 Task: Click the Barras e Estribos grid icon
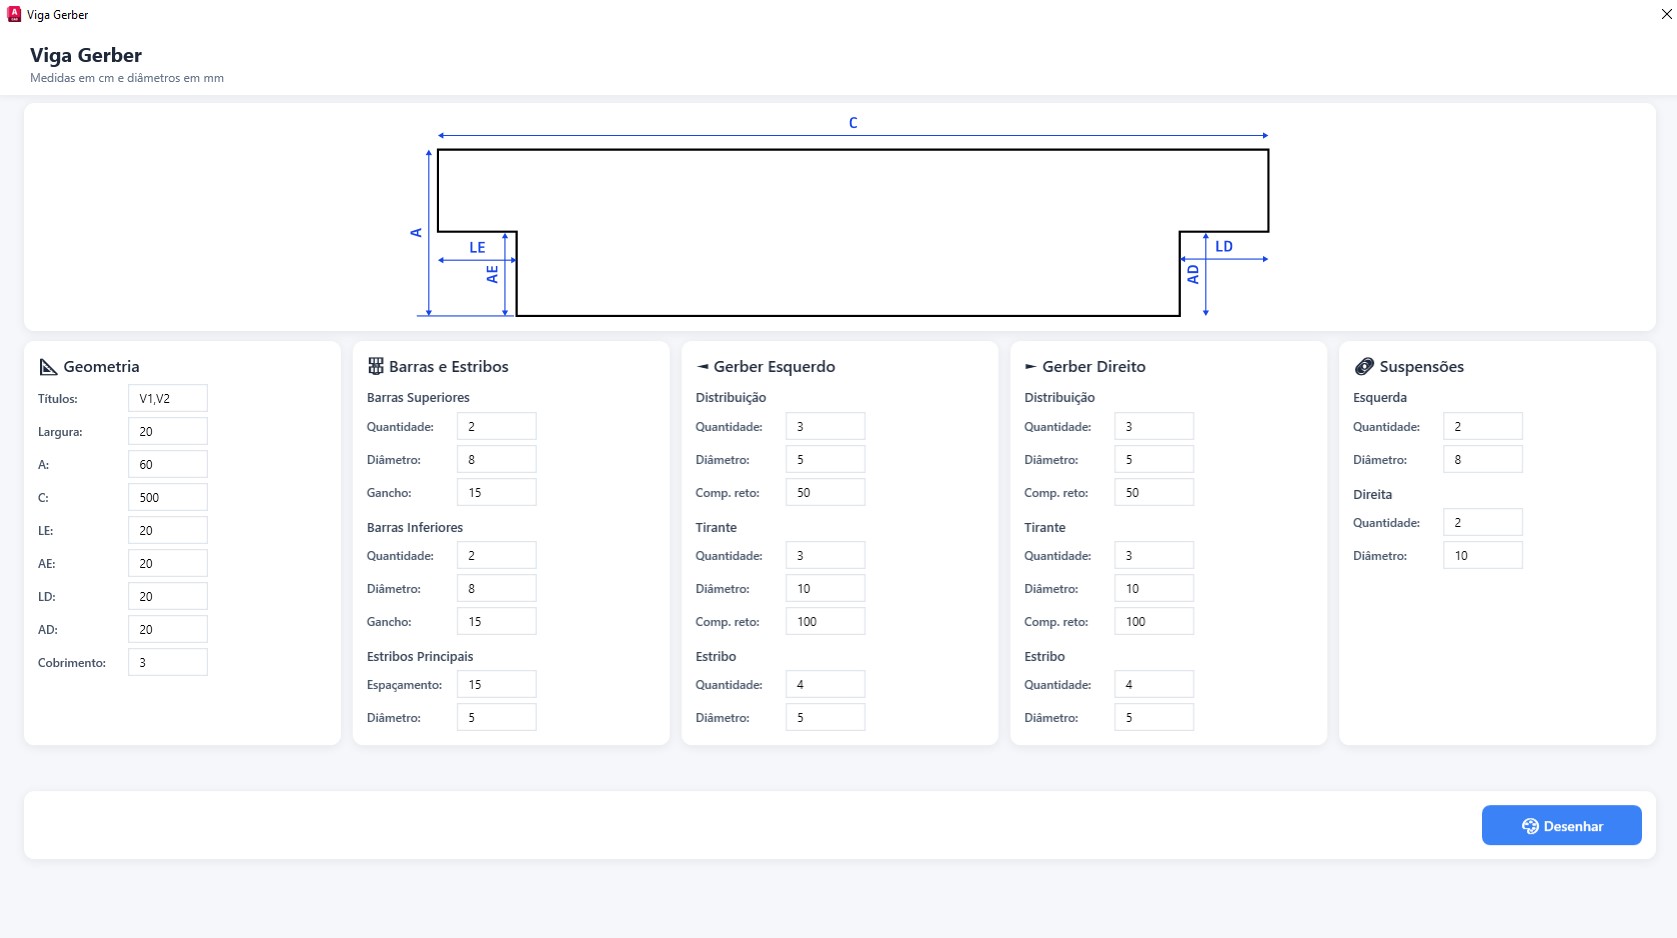[x=376, y=367]
